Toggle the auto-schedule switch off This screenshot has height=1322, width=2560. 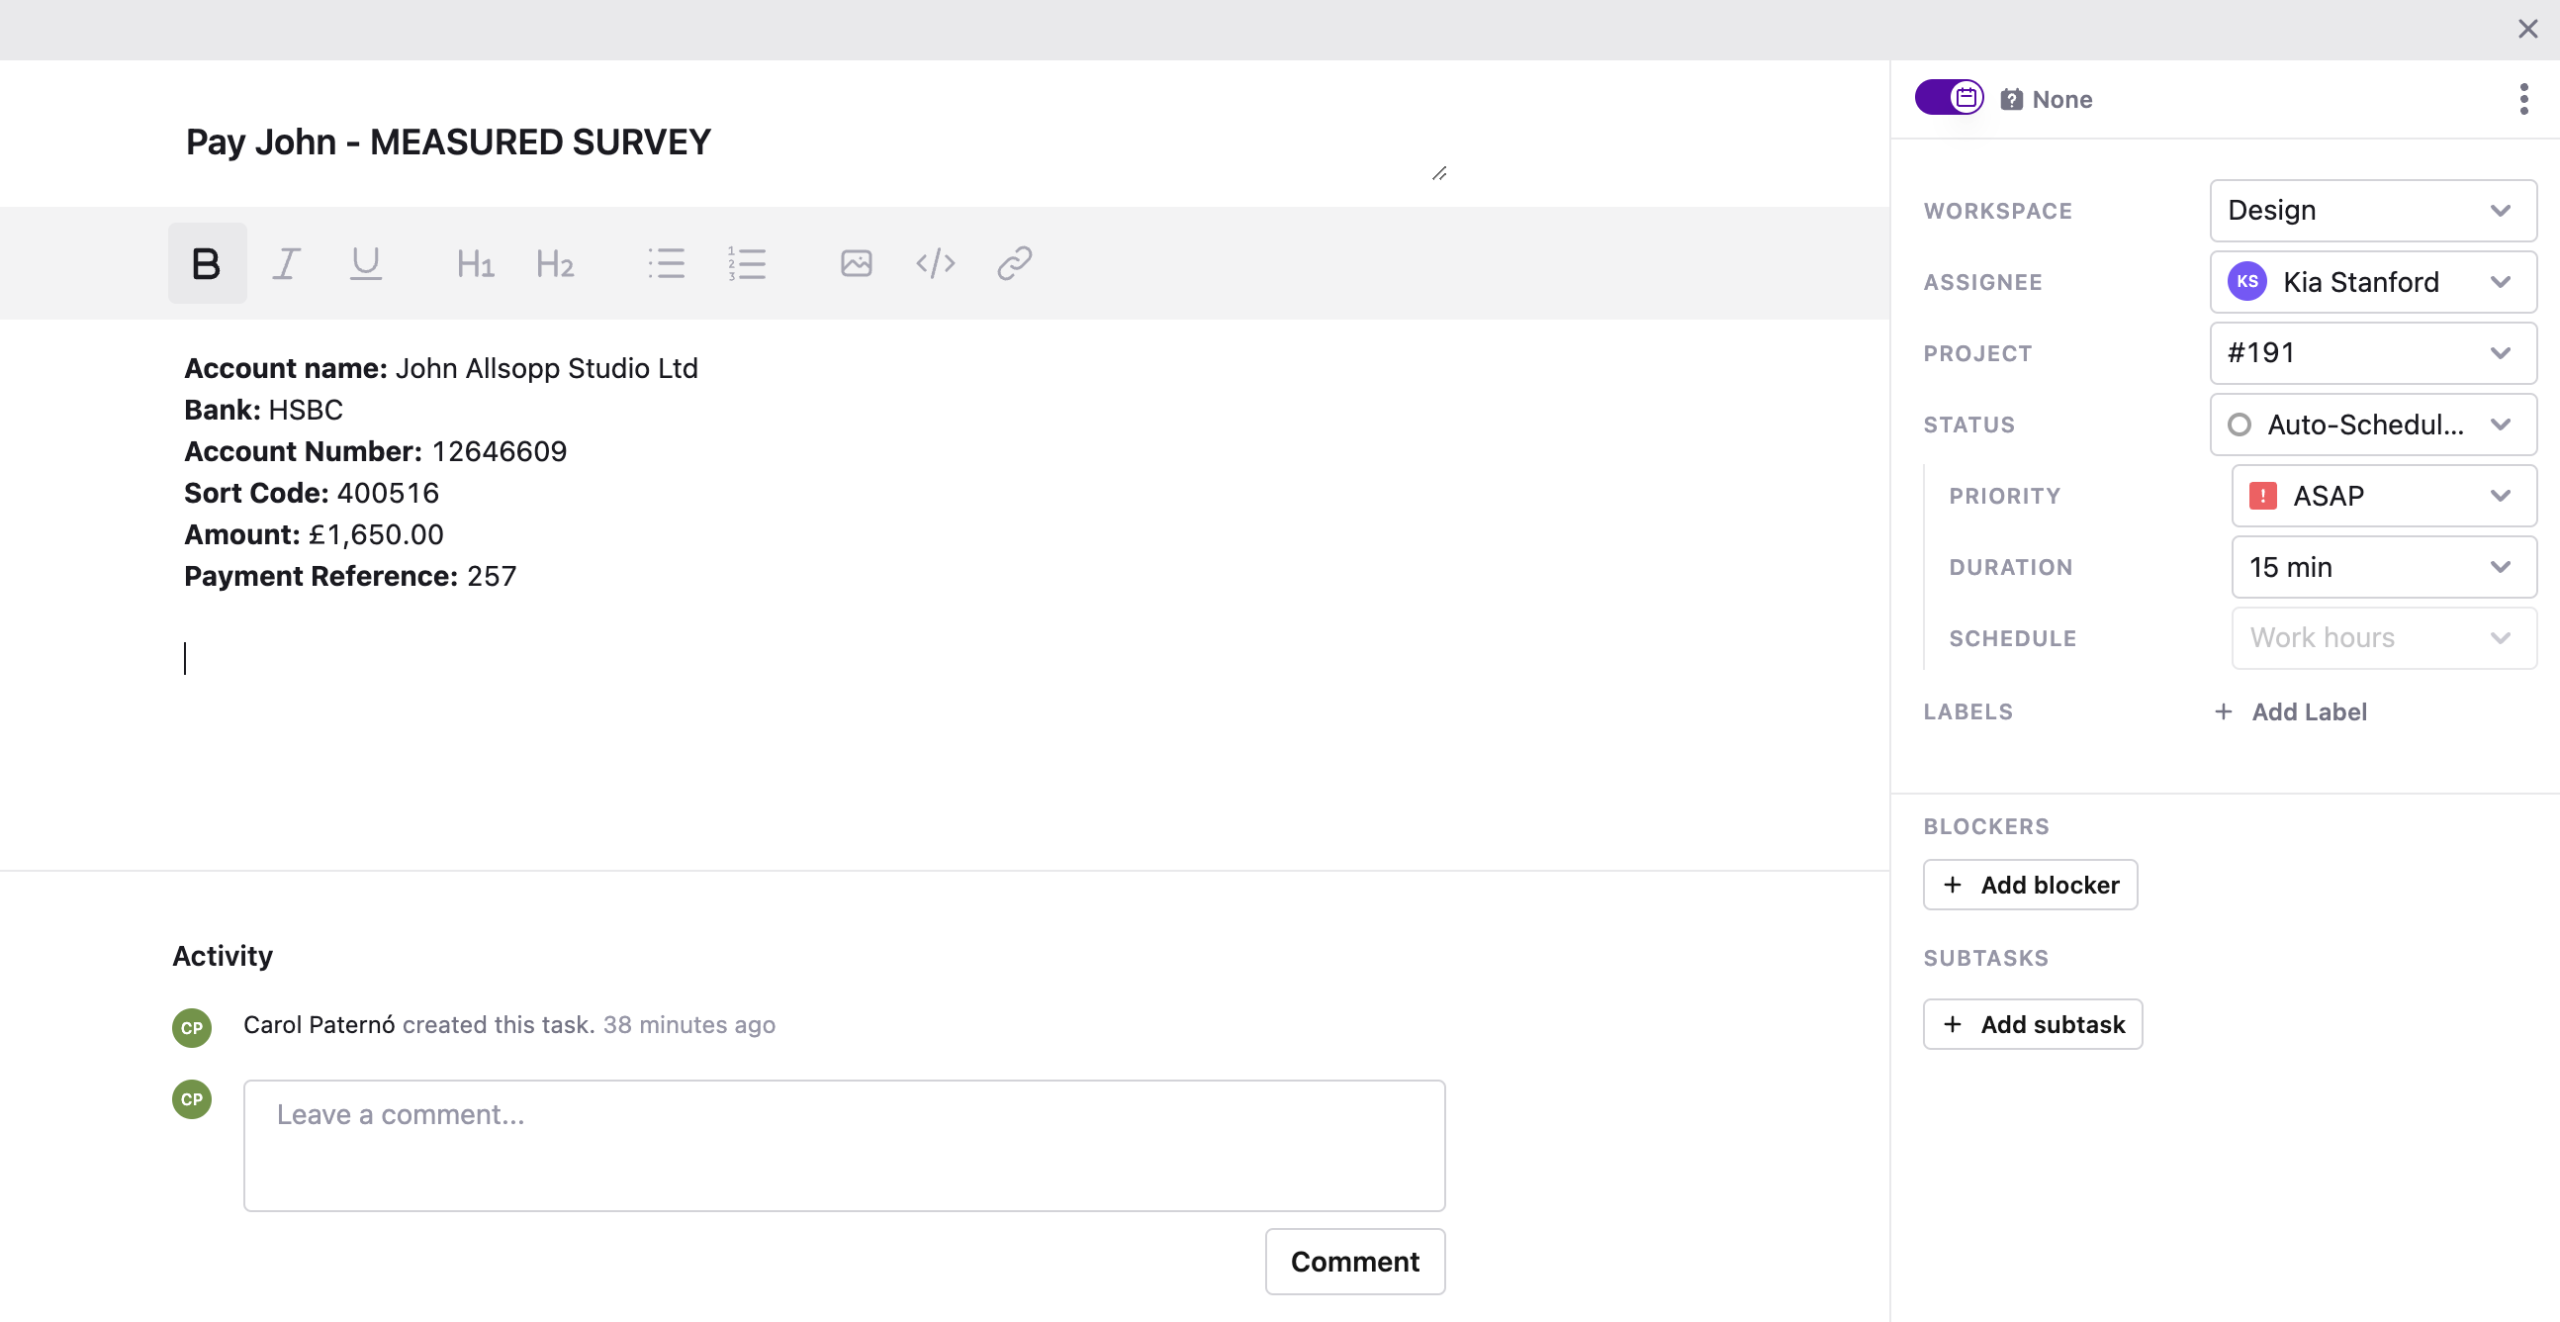click(1949, 98)
